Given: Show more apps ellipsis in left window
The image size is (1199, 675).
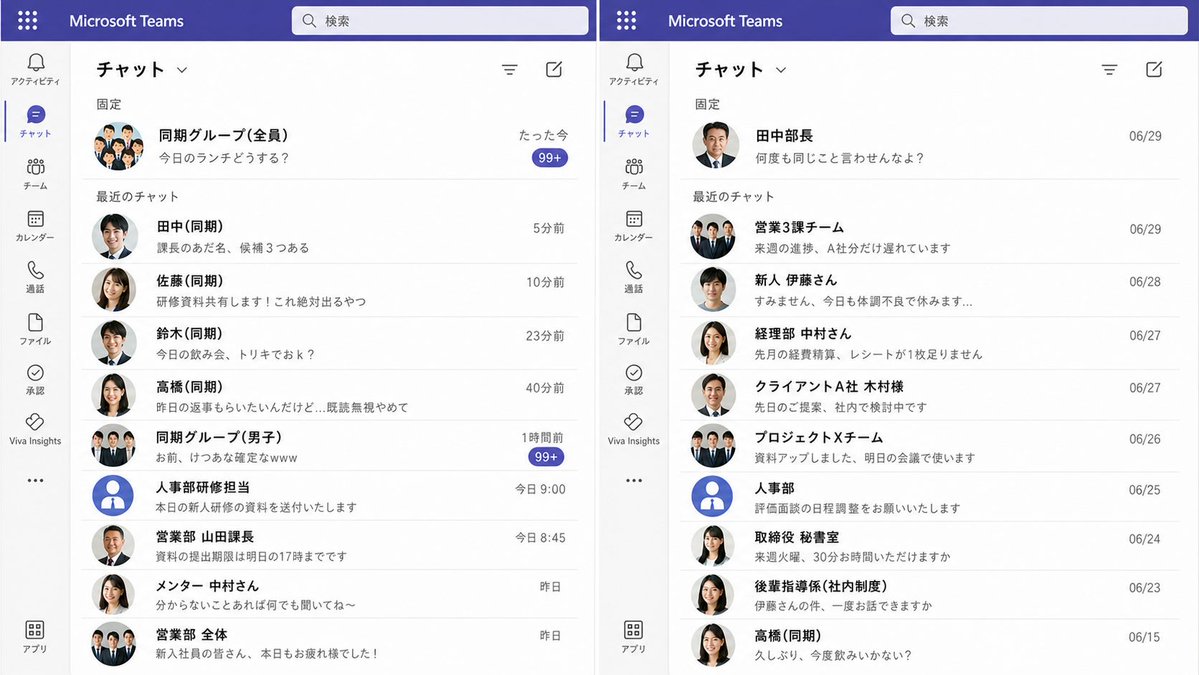Looking at the screenshot, I should (x=35, y=481).
